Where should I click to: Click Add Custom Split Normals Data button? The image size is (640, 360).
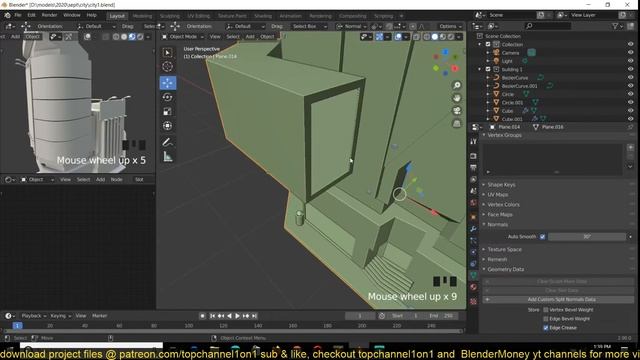tap(558, 300)
